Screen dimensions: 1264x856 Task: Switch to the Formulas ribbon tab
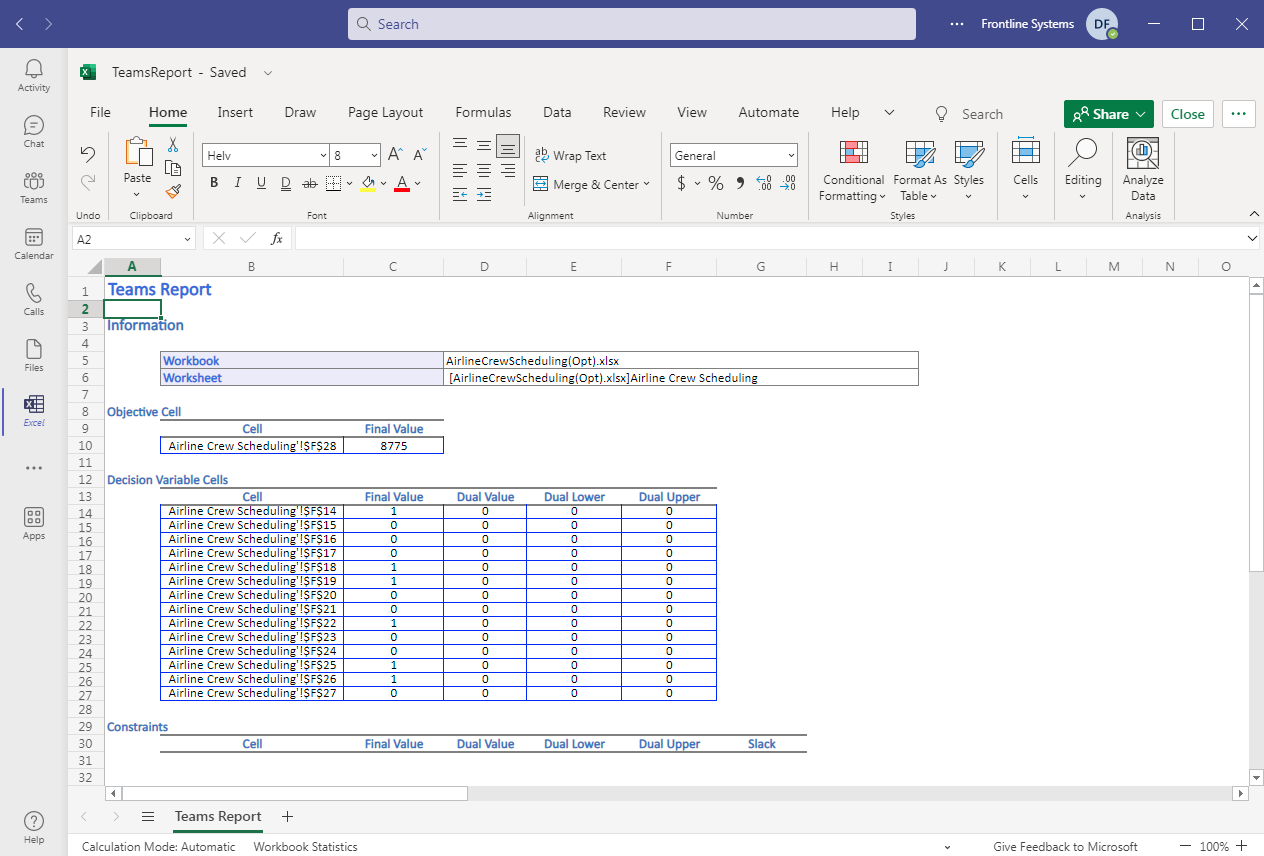[x=483, y=113]
